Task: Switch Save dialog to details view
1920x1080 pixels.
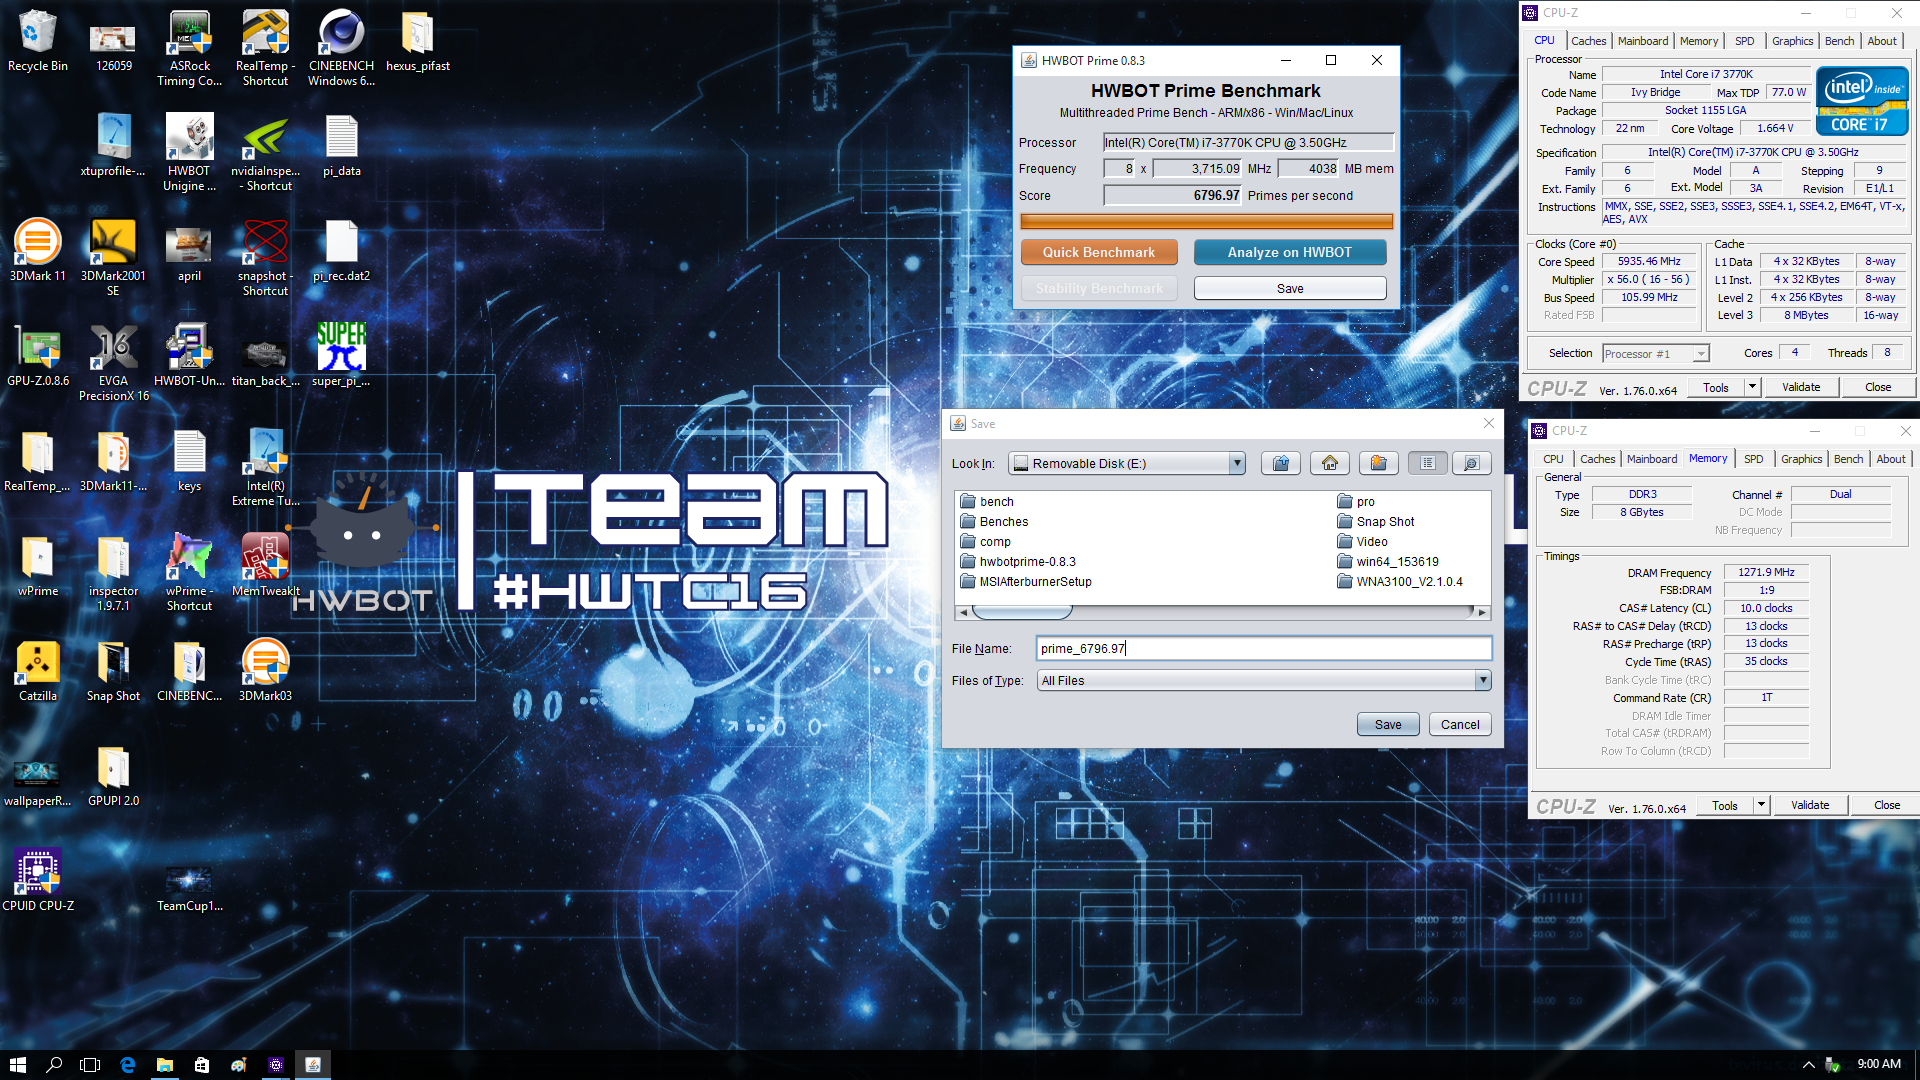Action: tap(1471, 463)
